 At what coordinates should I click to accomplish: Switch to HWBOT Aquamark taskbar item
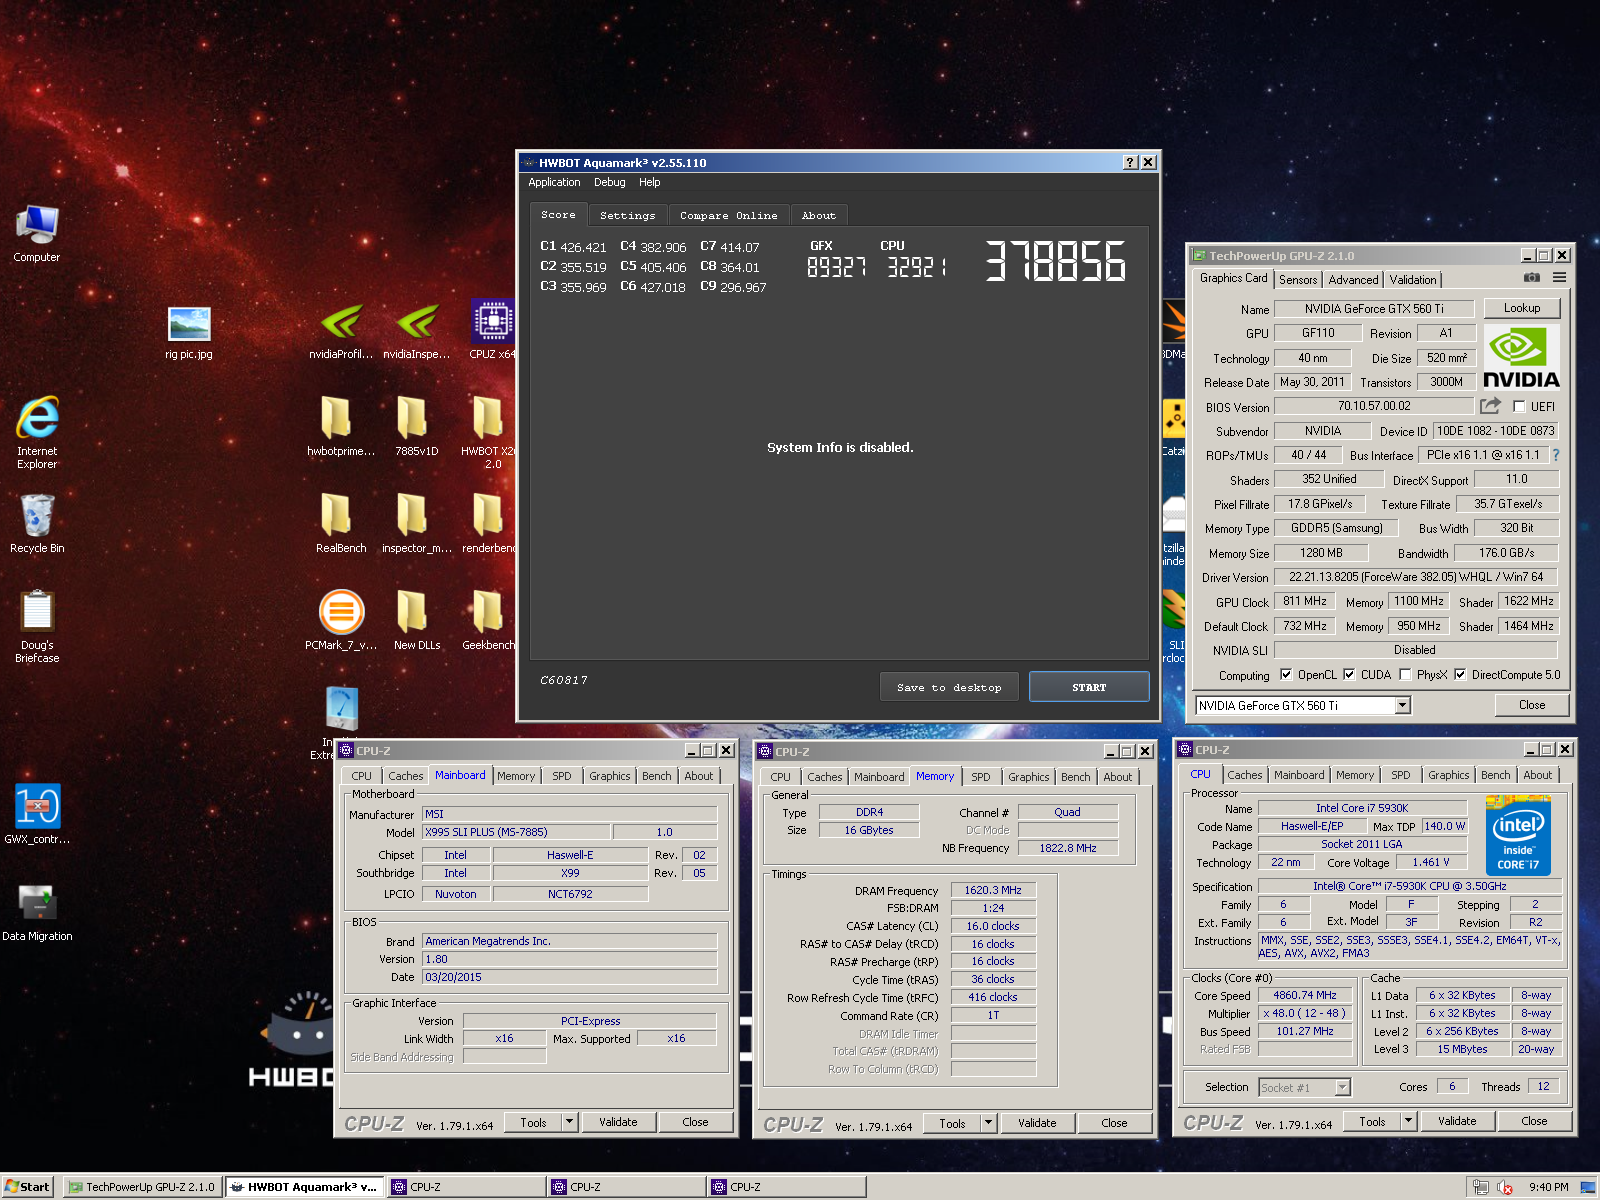[304, 1187]
